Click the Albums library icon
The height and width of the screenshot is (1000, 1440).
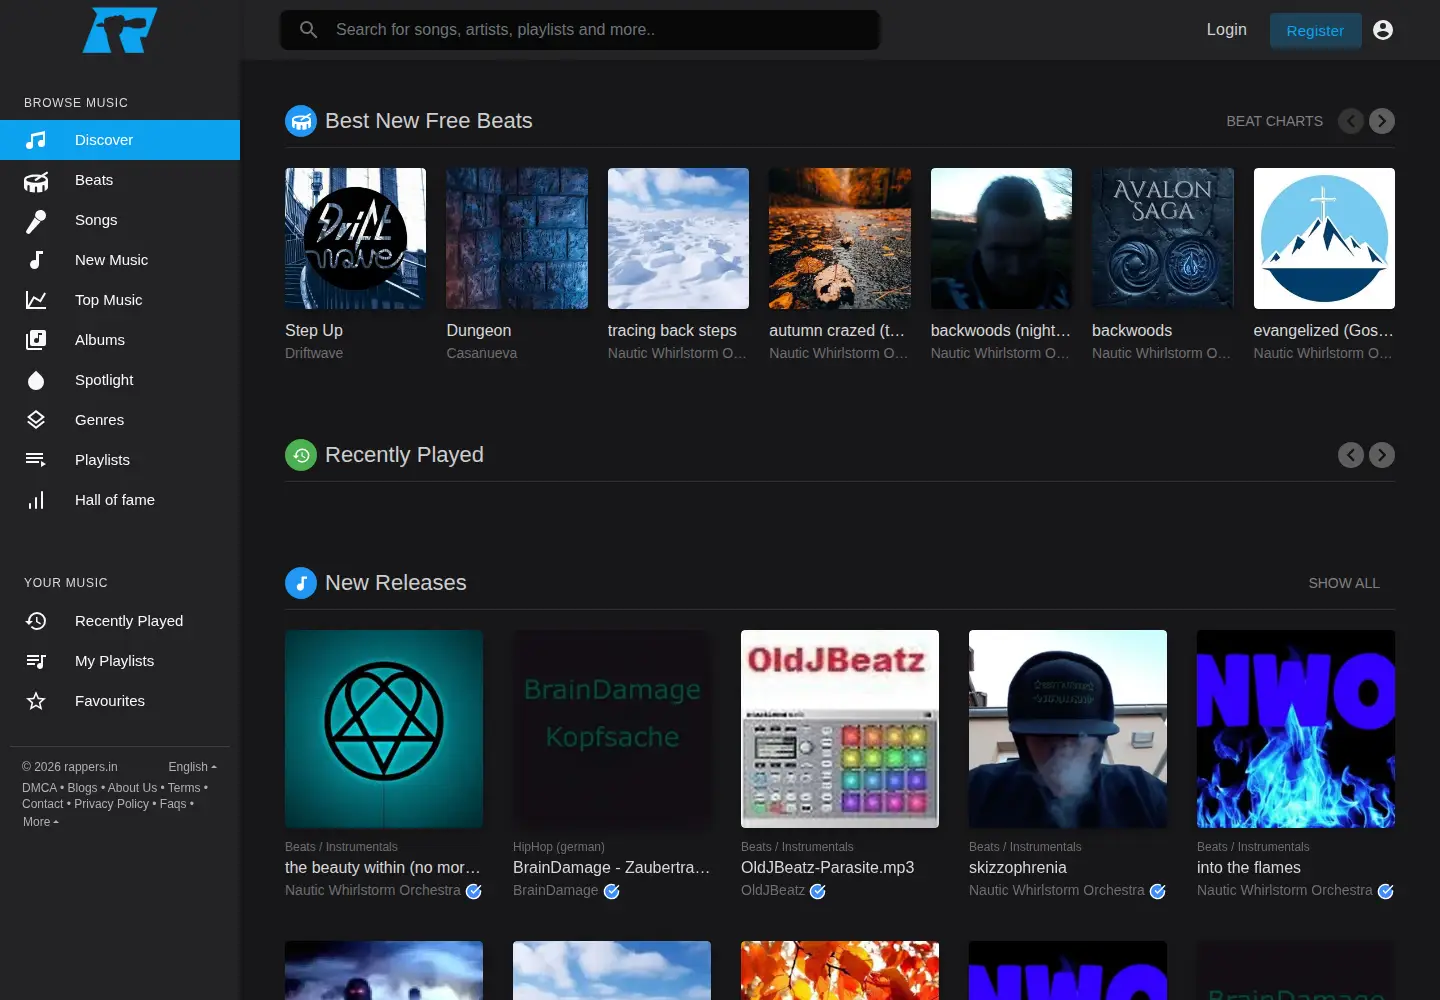(x=36, y=340)
